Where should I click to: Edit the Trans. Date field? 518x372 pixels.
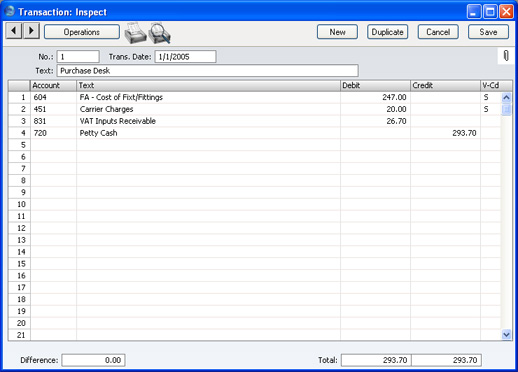coord(185,57)
